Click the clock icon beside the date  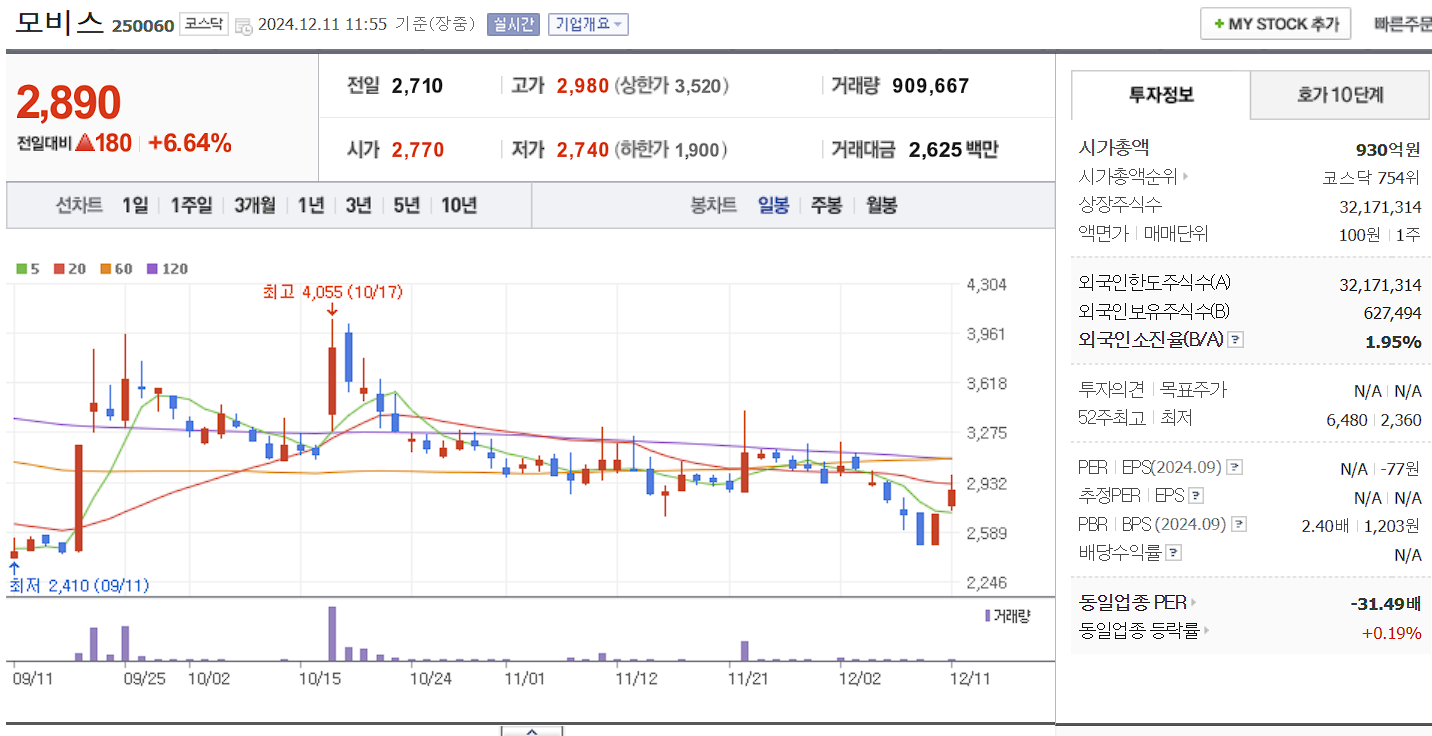coord(244,26)
